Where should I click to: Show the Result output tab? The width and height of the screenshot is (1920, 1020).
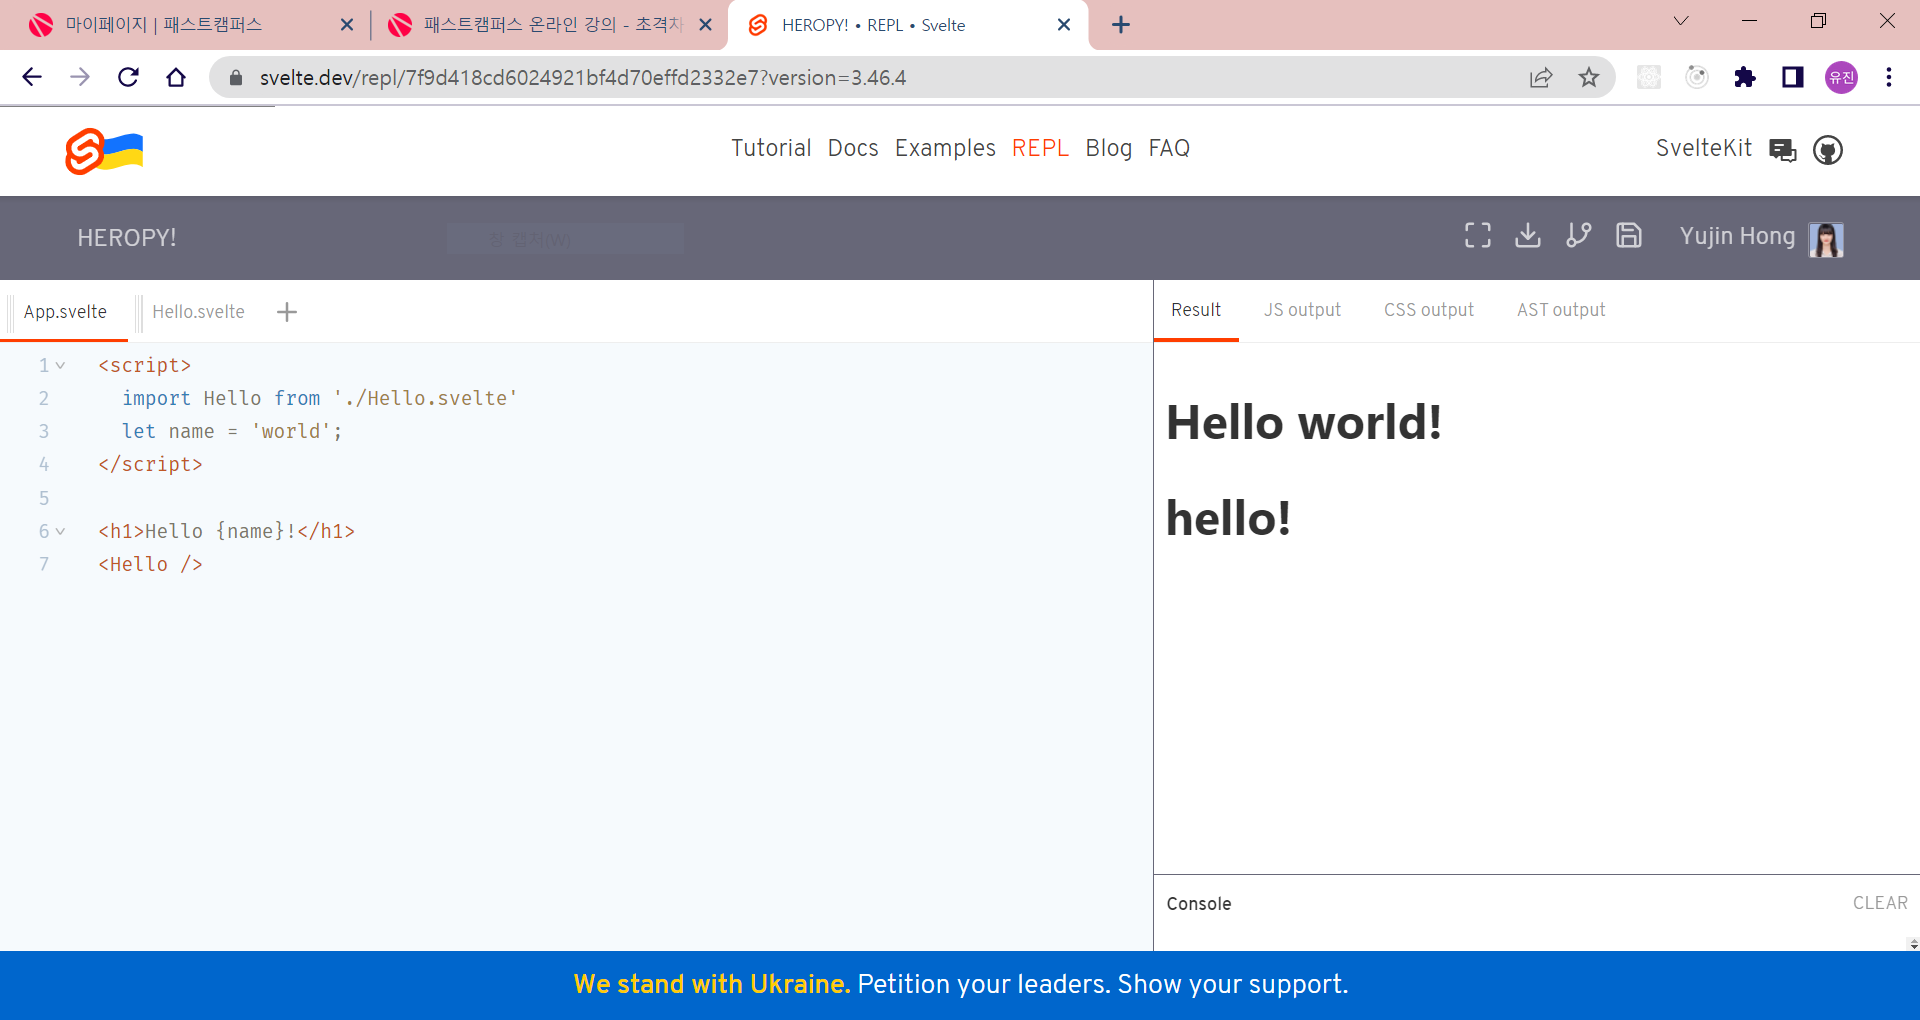point(1196,310)
